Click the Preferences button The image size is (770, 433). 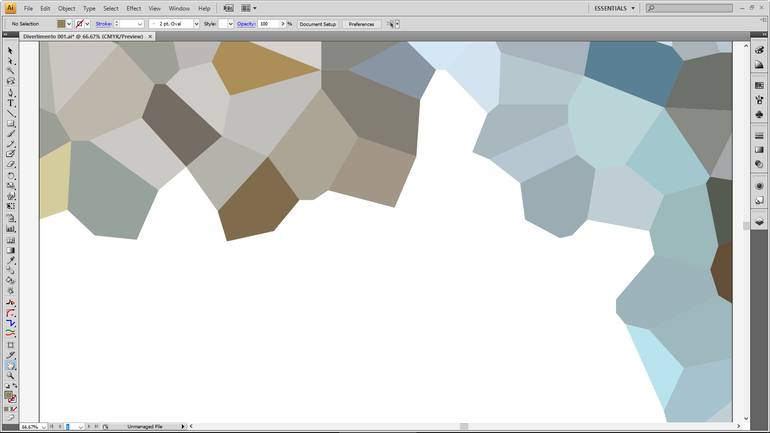361,24
